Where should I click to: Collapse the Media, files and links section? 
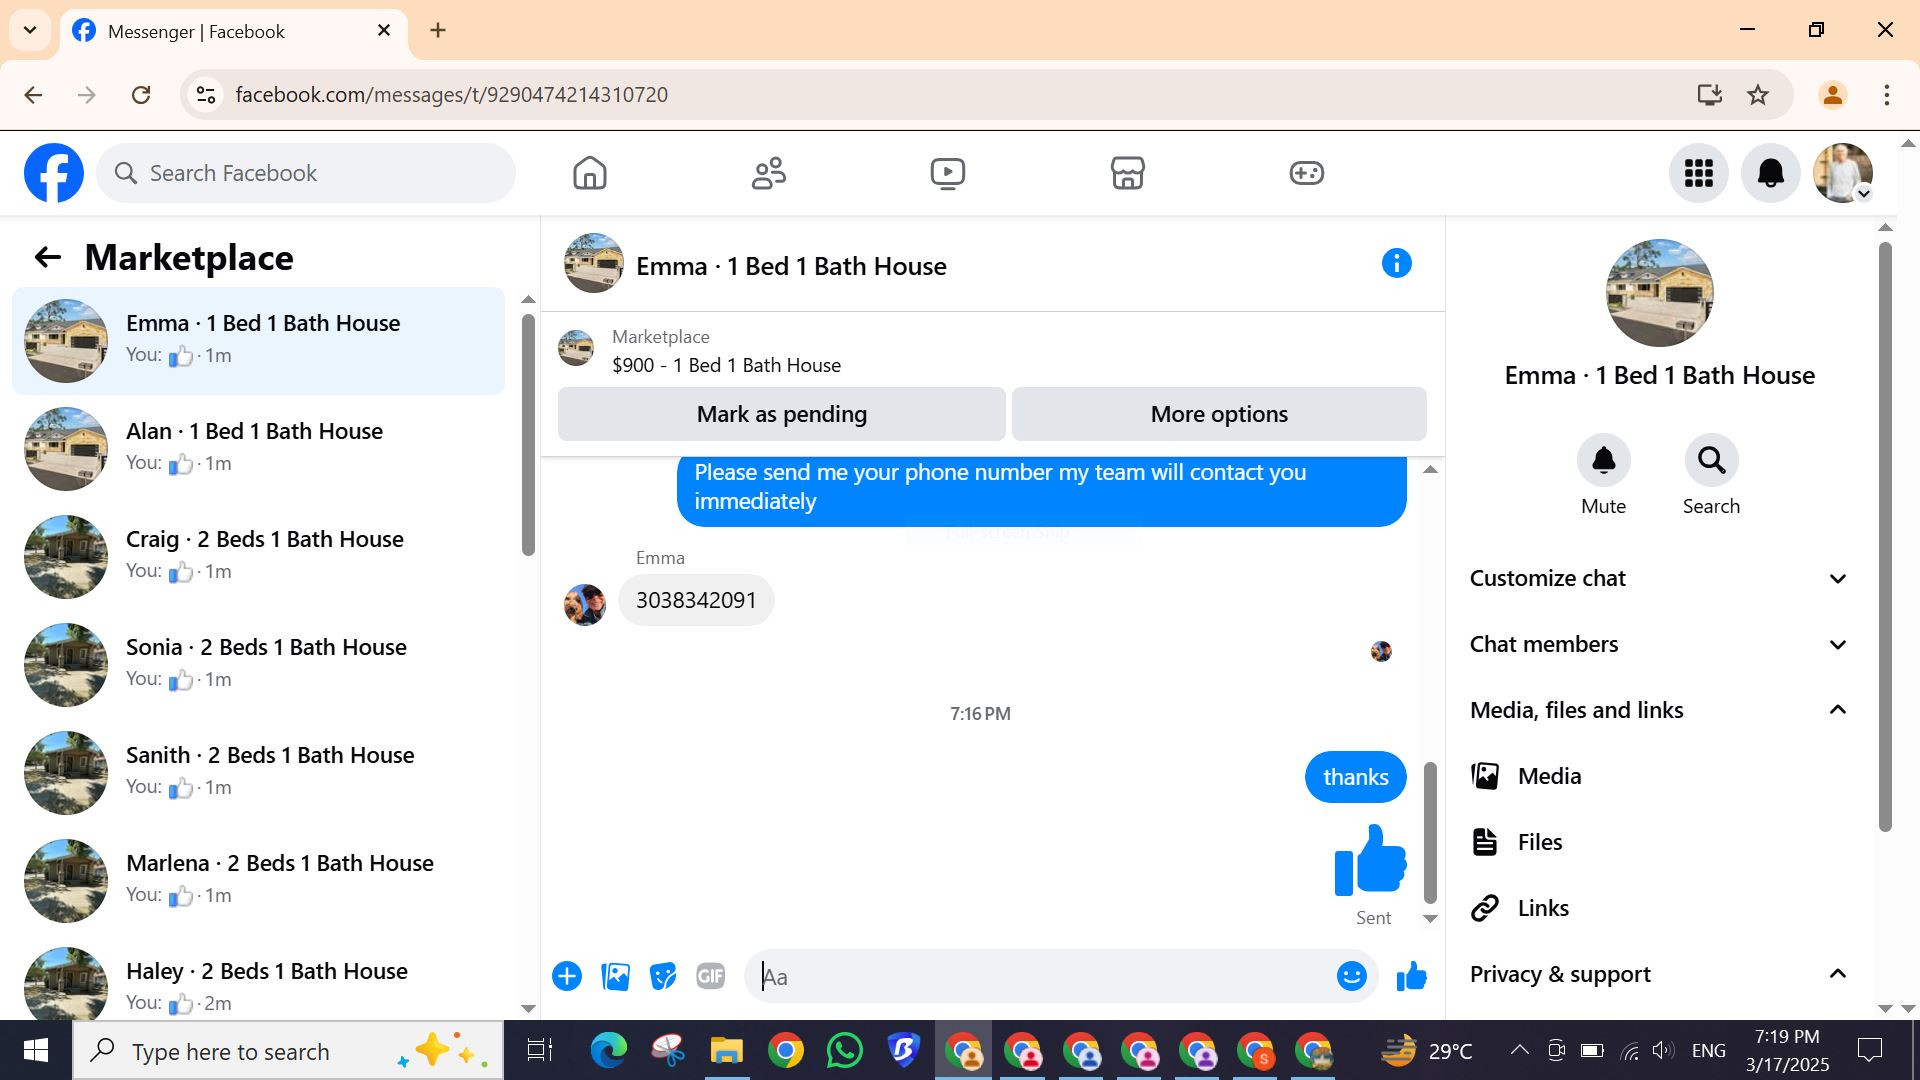click(x=1660, y=710)
